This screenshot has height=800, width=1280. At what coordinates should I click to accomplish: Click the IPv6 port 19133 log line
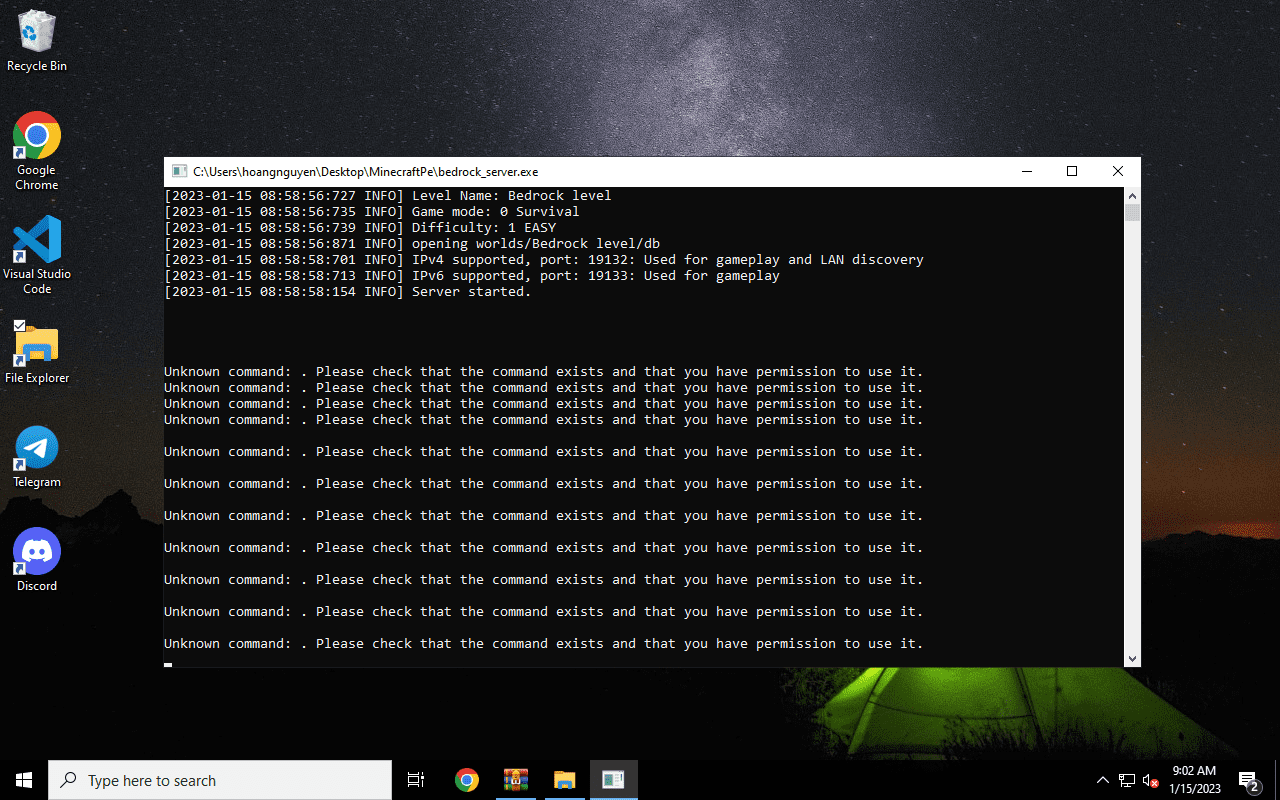point(472,276)
